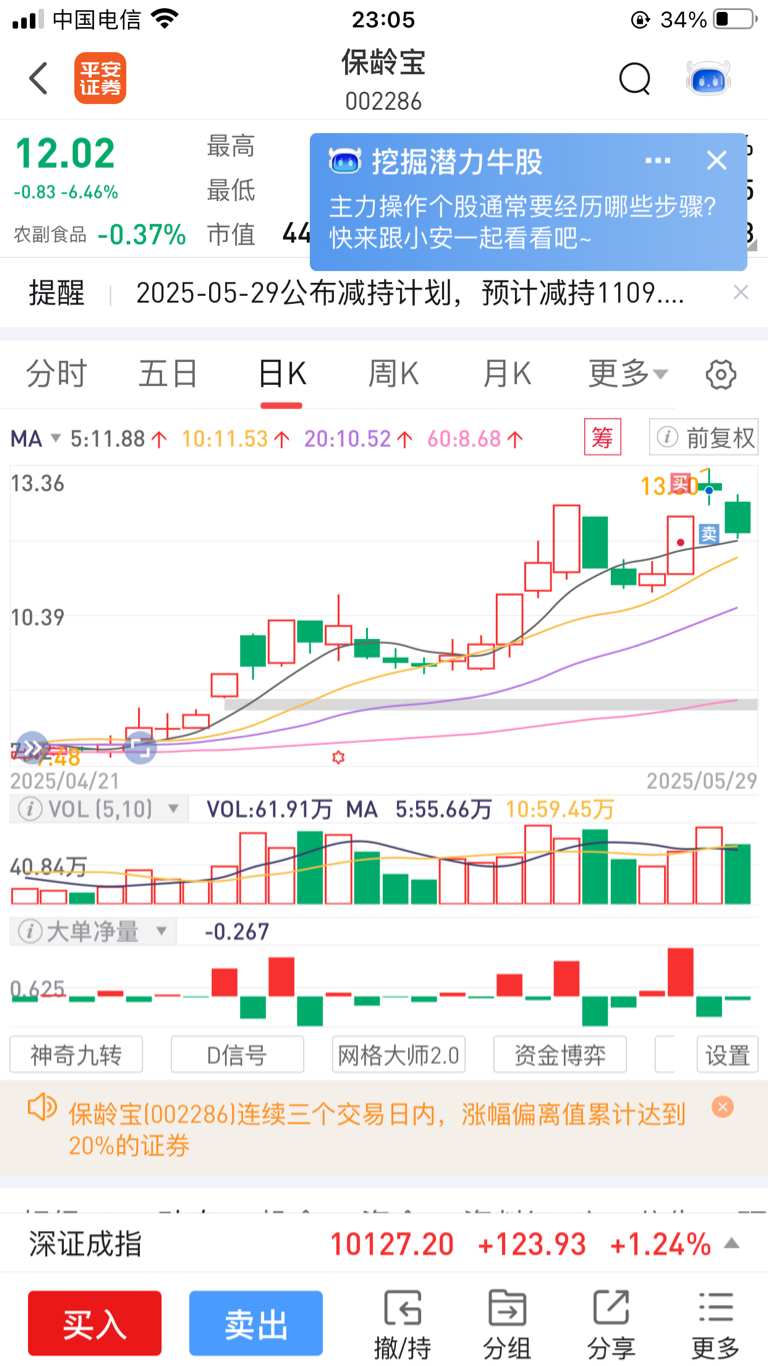The image size is (768, 1366).
Task: Open the 分组 grouping icon
Action: click(x=507, y=1324)
